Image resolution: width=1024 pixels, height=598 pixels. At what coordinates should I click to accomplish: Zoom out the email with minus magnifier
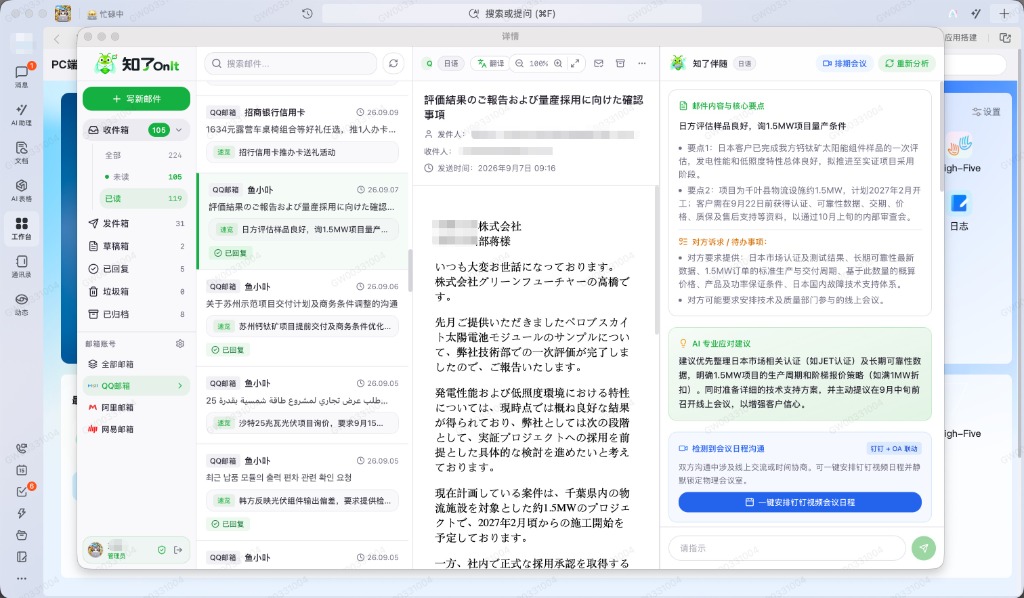pos(519,63)
